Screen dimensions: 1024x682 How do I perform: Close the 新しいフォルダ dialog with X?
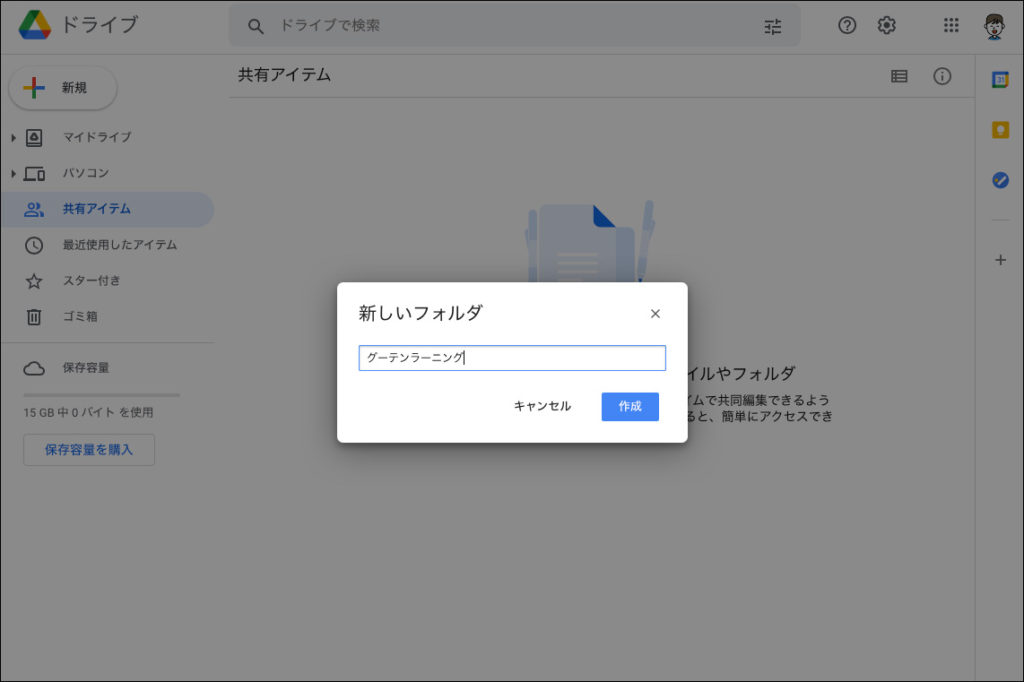[x=655, y=314]
